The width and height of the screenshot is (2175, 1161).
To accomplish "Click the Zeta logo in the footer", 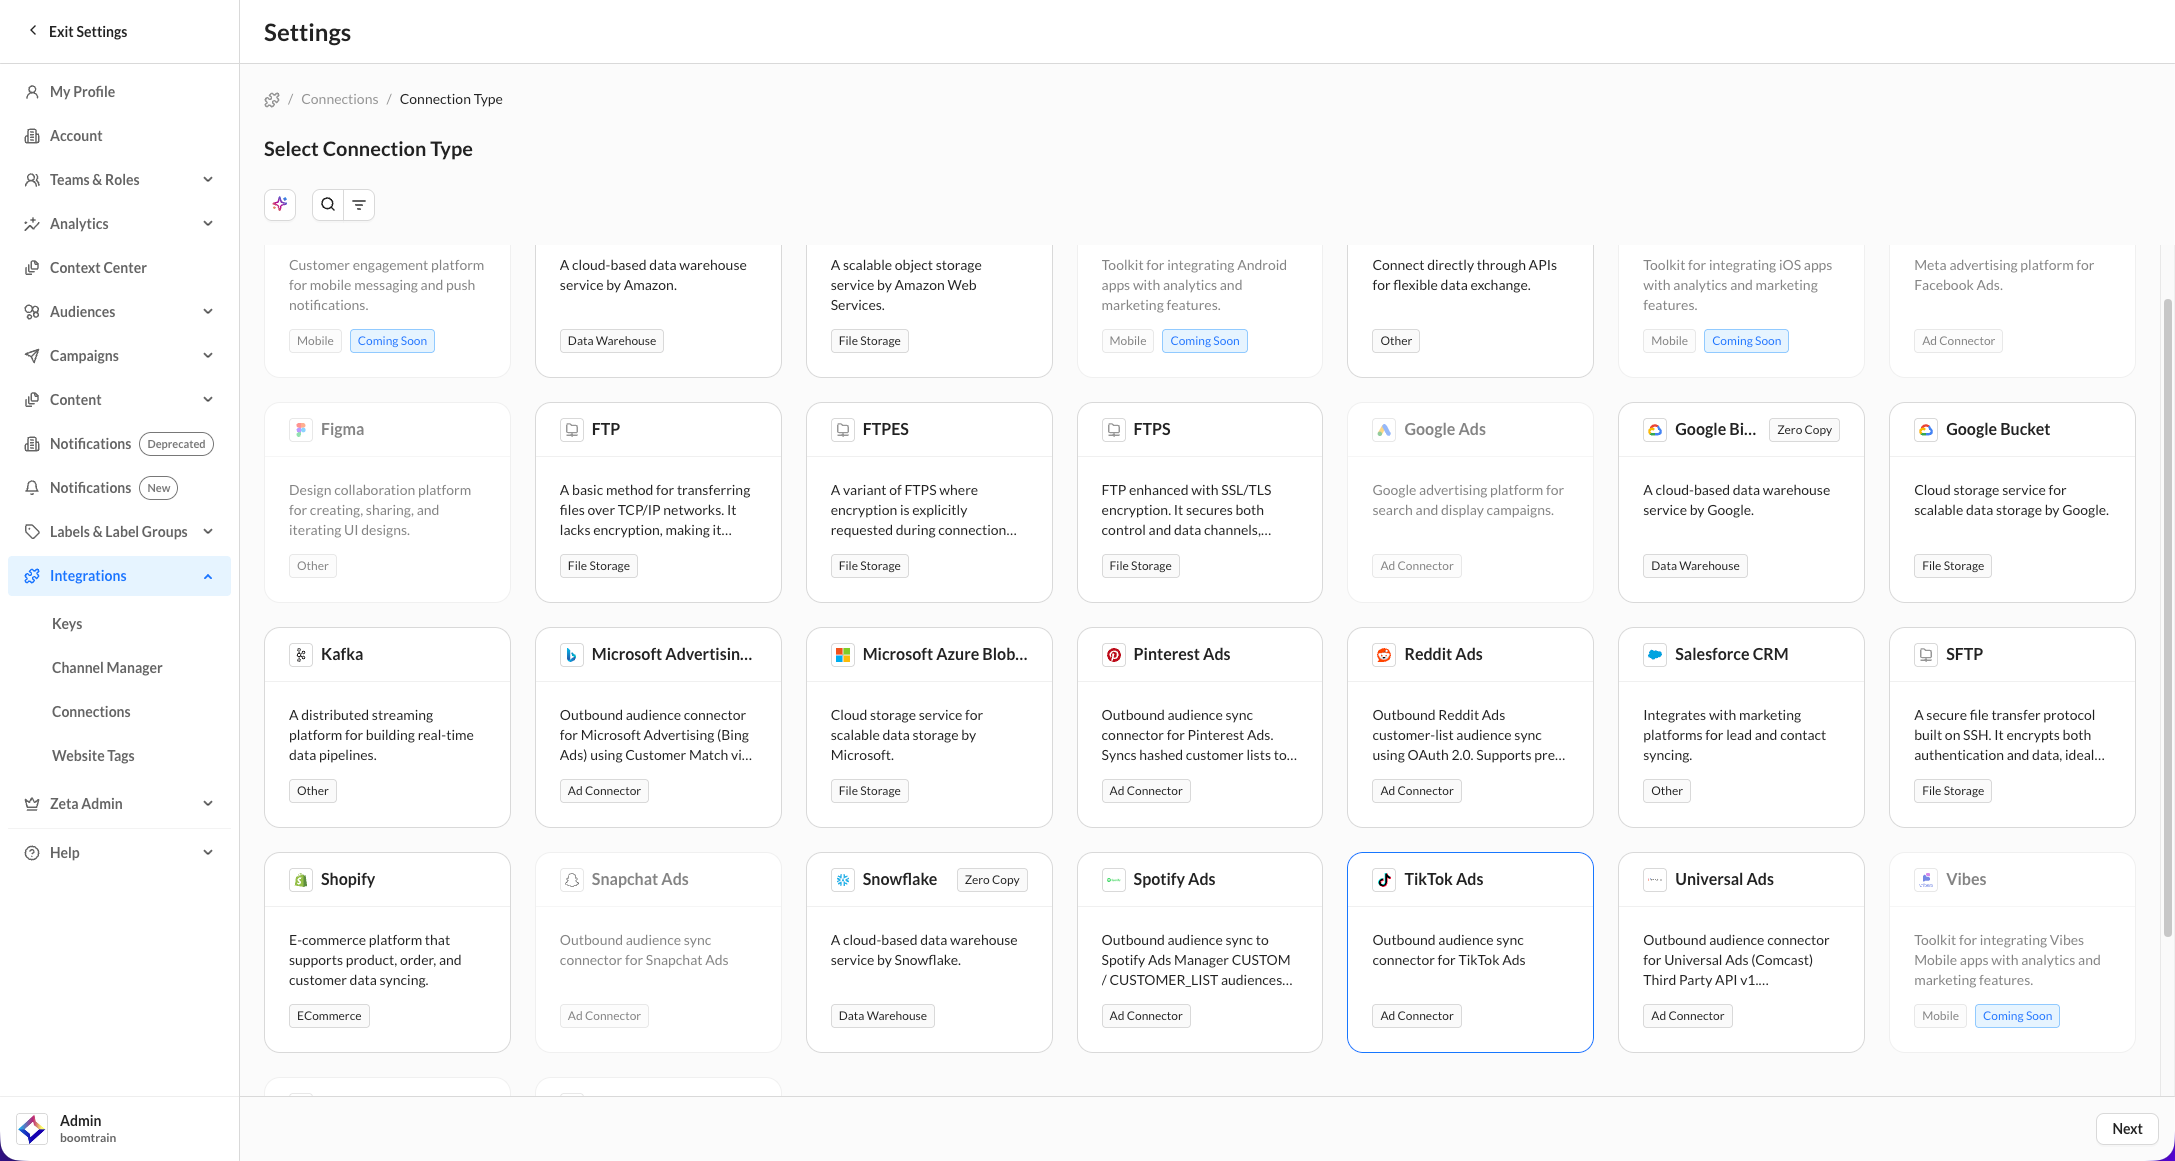I will (x=32, y=1129).
